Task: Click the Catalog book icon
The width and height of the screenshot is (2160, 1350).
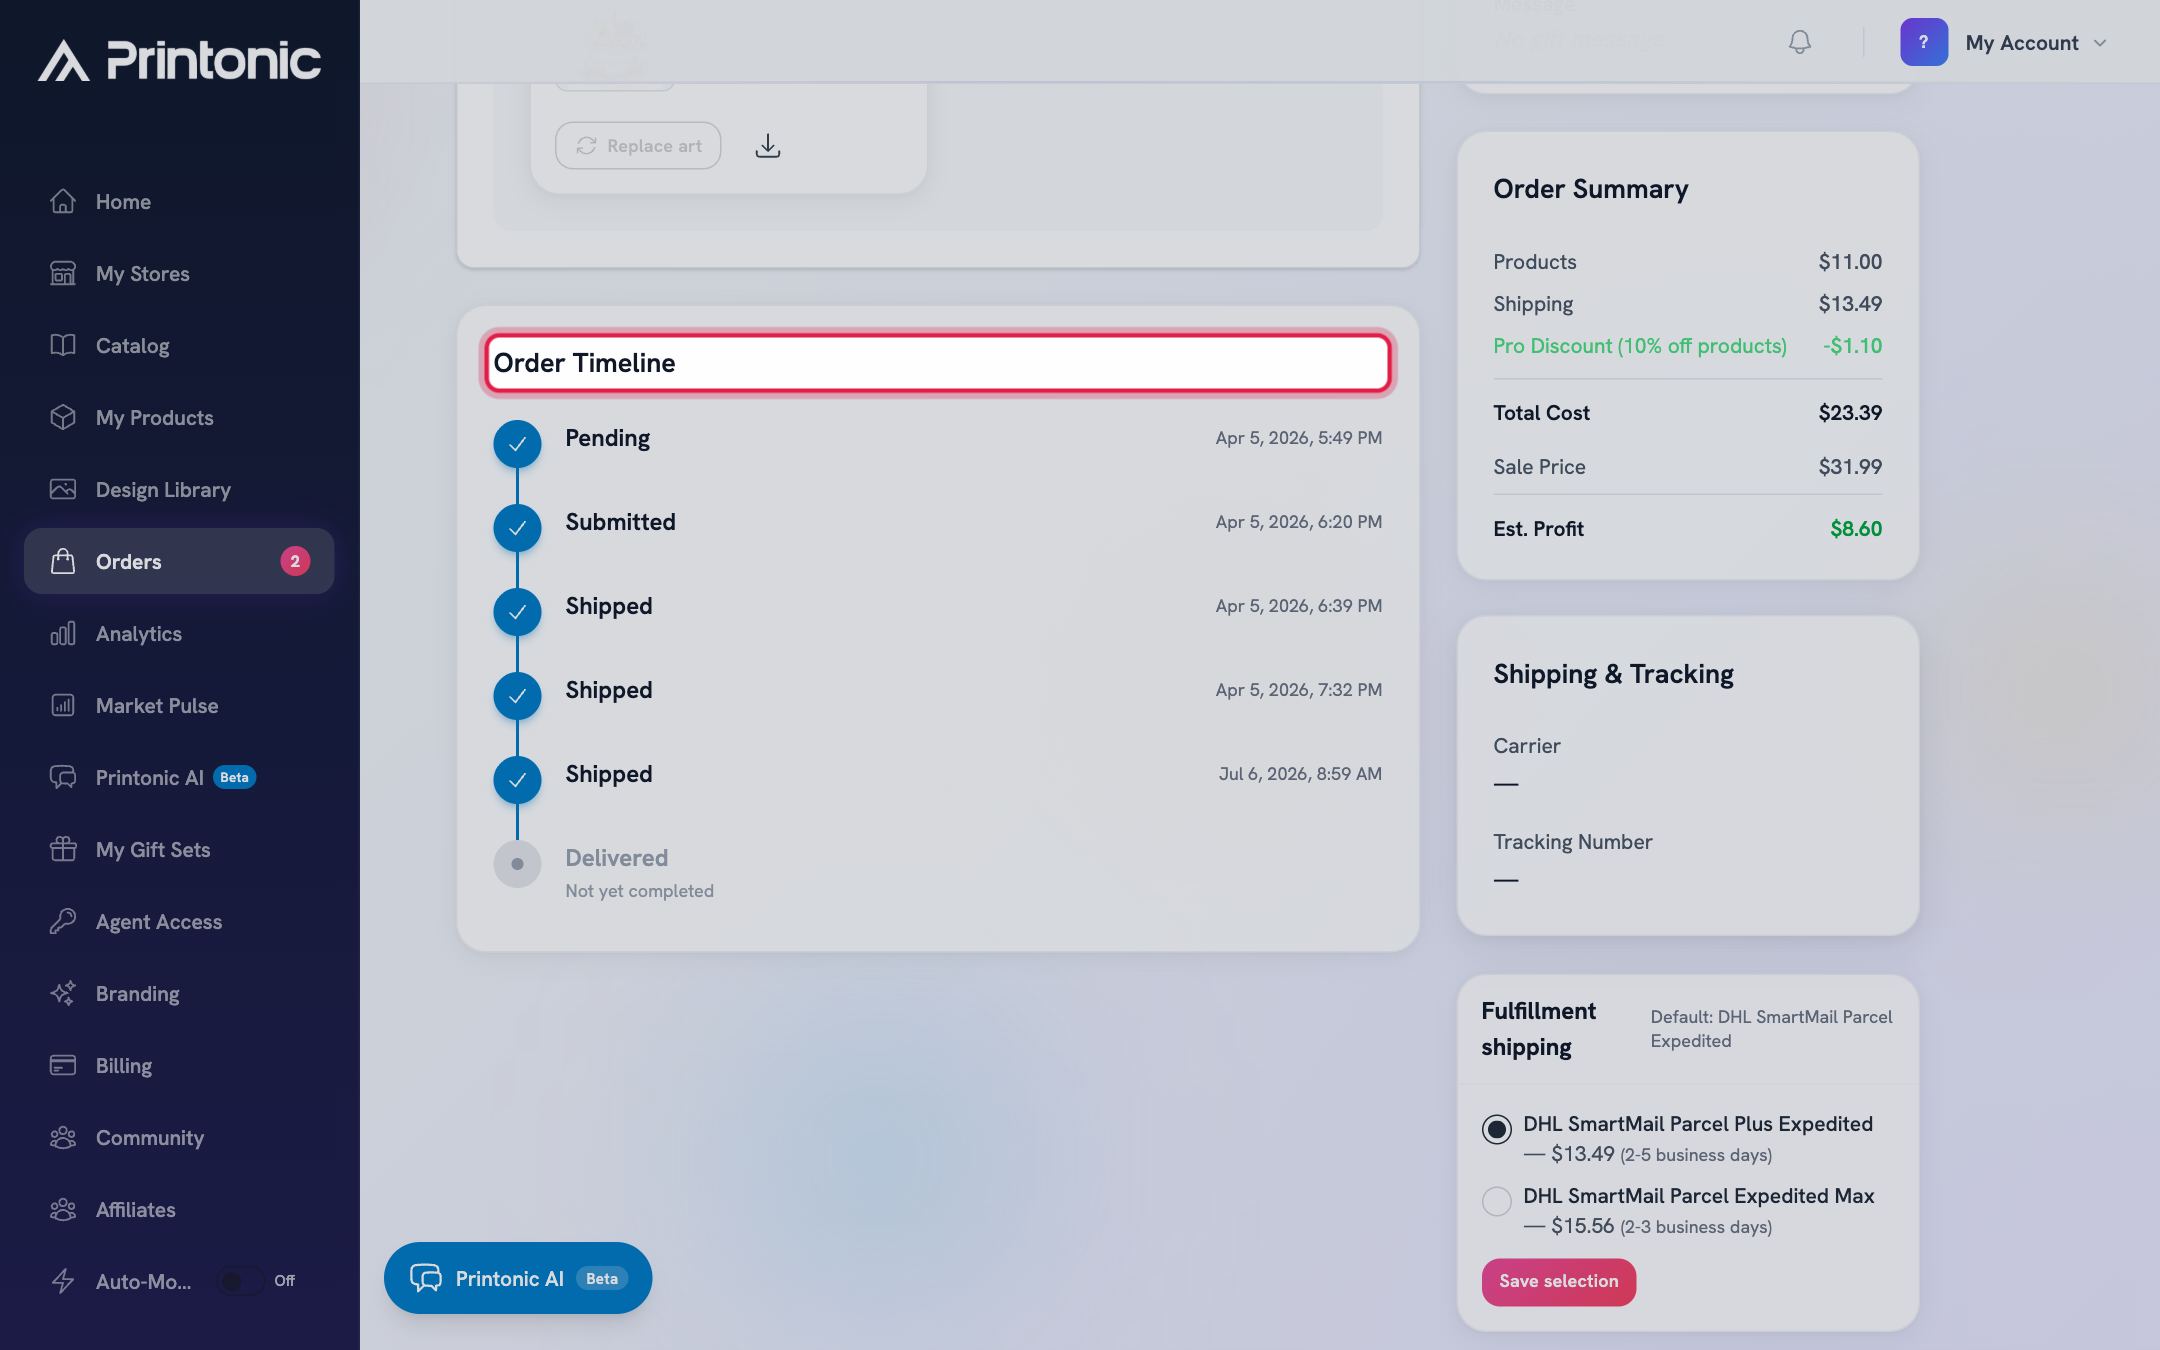Action: click(63, 345)
